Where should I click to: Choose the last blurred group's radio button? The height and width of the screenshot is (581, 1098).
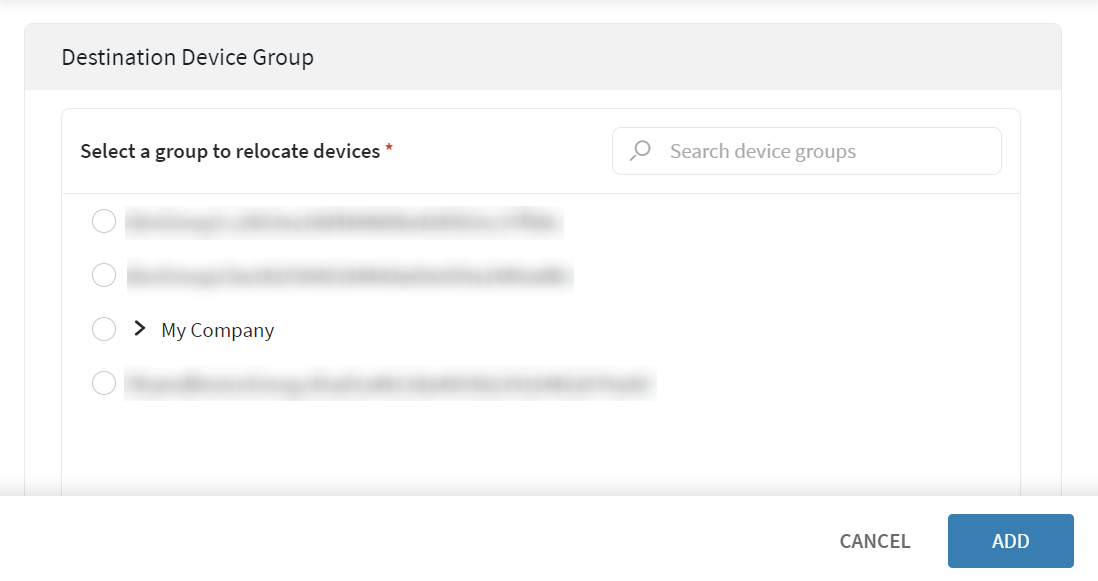click(x=104, y=383)
